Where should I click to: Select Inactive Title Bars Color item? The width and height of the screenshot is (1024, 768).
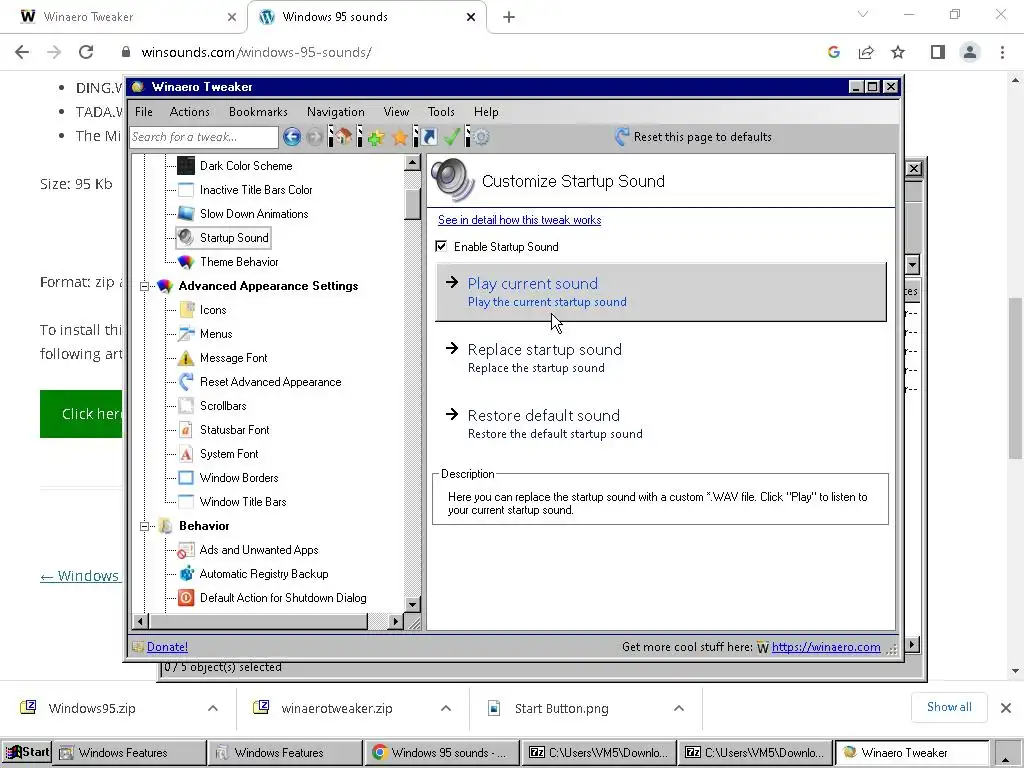pos(256,190)
